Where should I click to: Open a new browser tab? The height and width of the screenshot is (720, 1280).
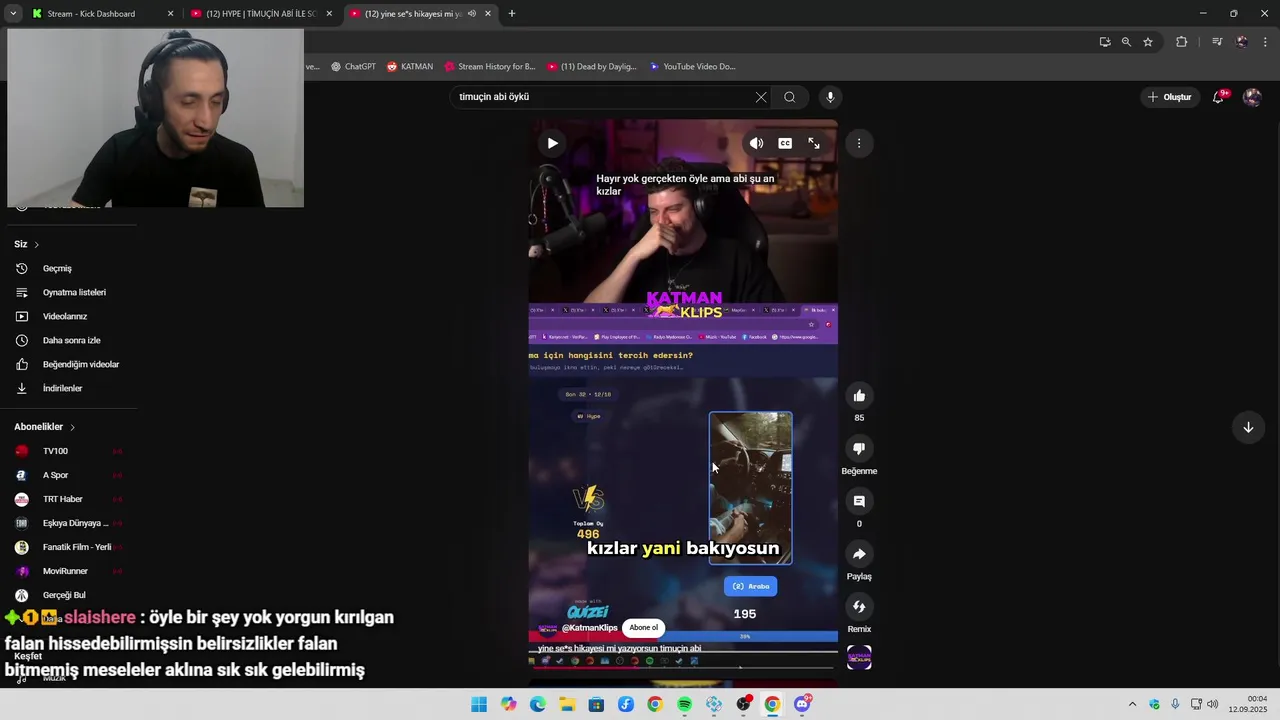512,14
